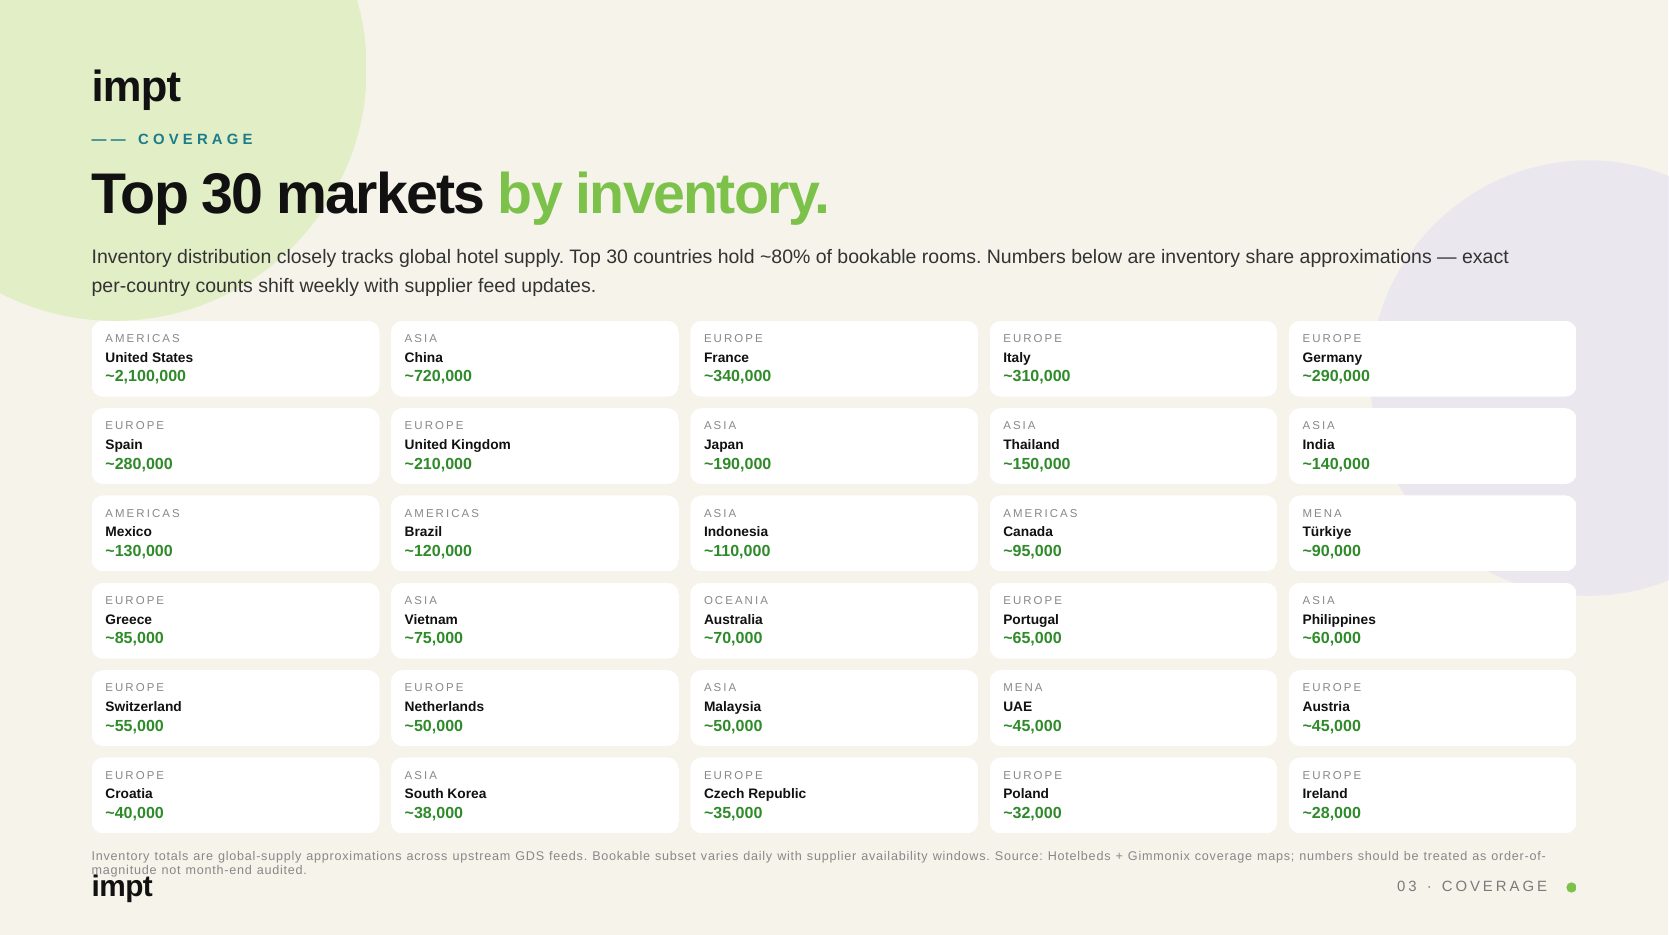The height and width of the screenshot is (935, 1669).
Task: Select the United Kingdom card
Action: pyautogui.click(x=534, y=446)
